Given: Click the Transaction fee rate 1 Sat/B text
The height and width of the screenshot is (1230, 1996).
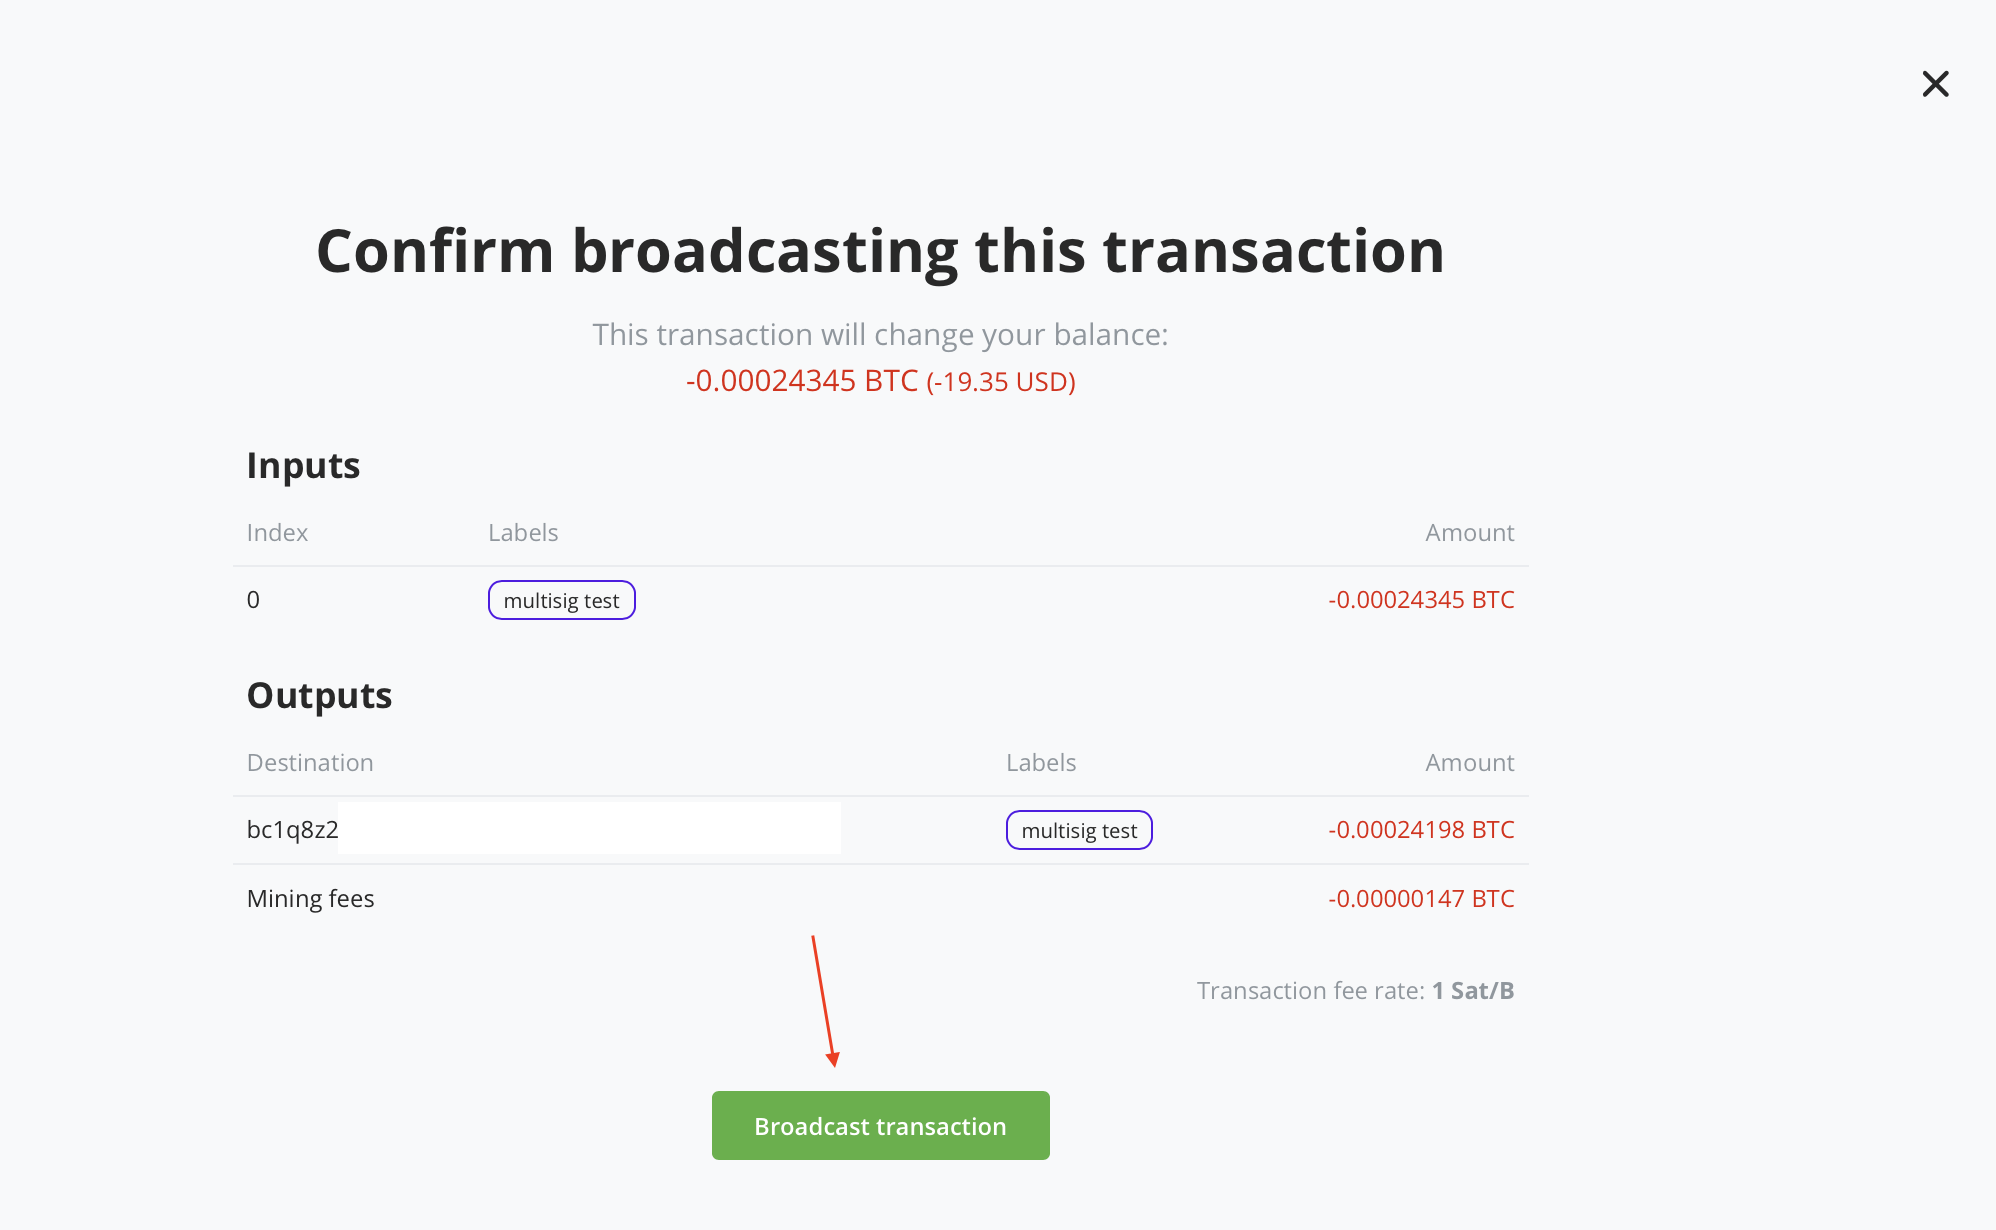Looking at the screenshot, I should click(x=1355, y=990).
